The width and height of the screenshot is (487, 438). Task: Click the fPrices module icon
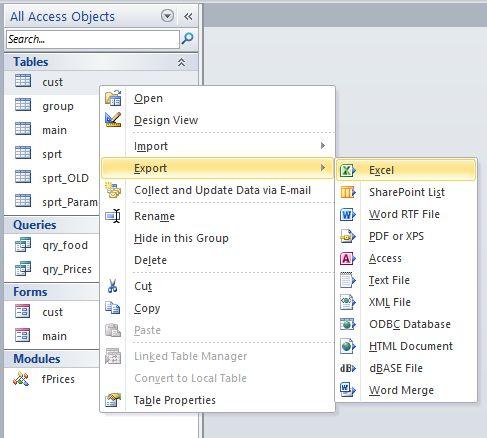pyautogui.click(x=21, y=379)
